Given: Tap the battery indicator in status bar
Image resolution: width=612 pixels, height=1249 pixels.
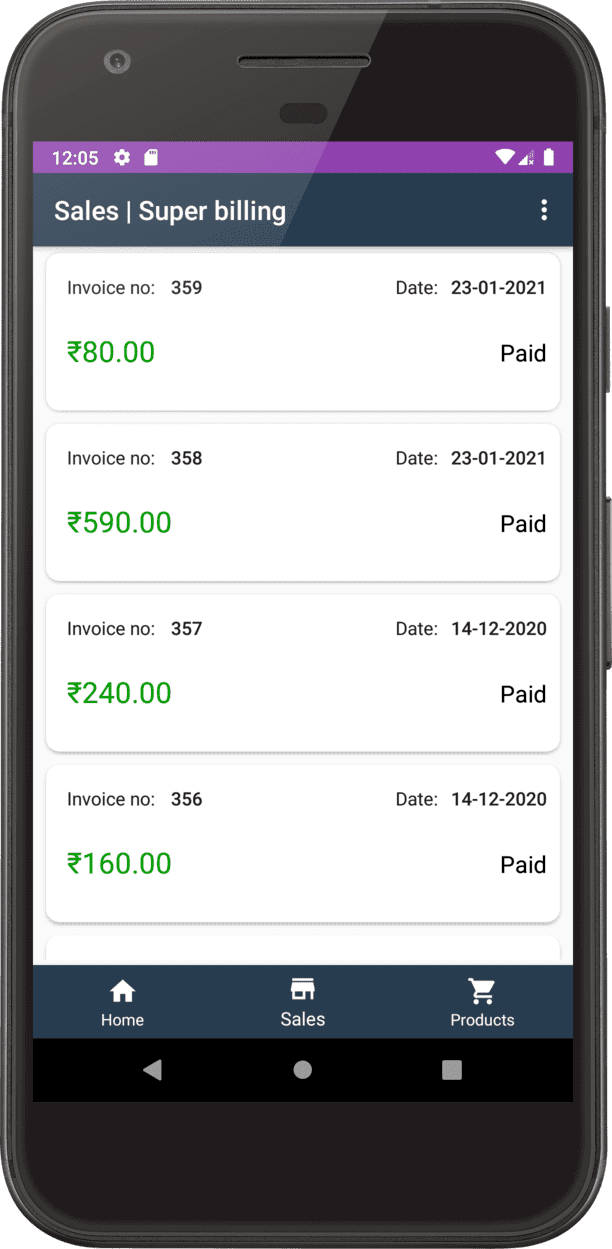Looking at the screenshot, I should point(549,157).
